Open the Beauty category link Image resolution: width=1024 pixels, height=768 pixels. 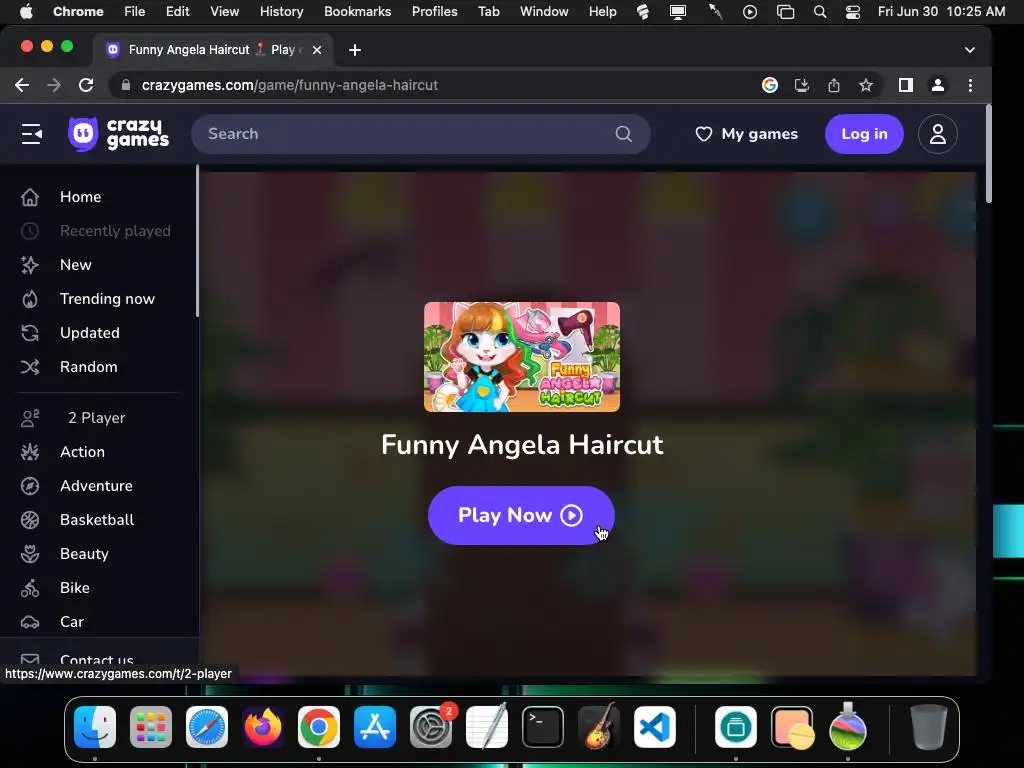point(84,554)
